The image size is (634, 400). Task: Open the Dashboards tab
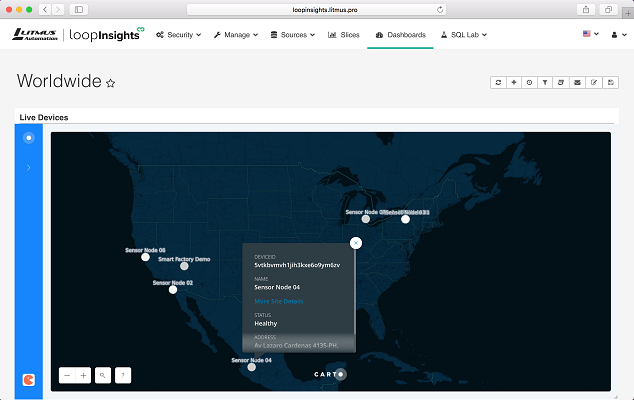400,35
